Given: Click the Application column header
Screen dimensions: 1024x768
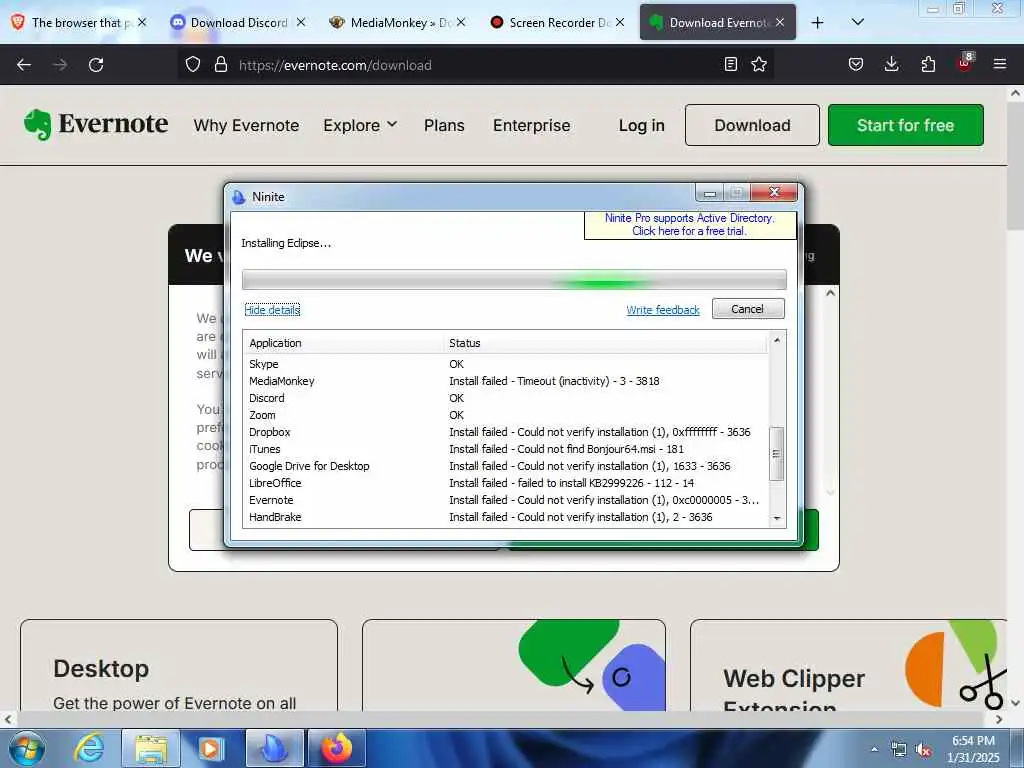Looking at the screenshot, I should click(x=344, y=343).
